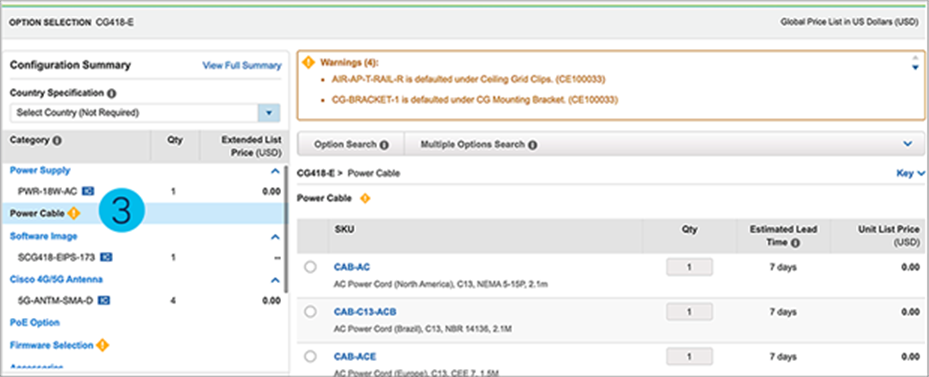Open the CAB-C13-ACB SKU link
This screenshot has height=377, width=929.
pos(365,312)
